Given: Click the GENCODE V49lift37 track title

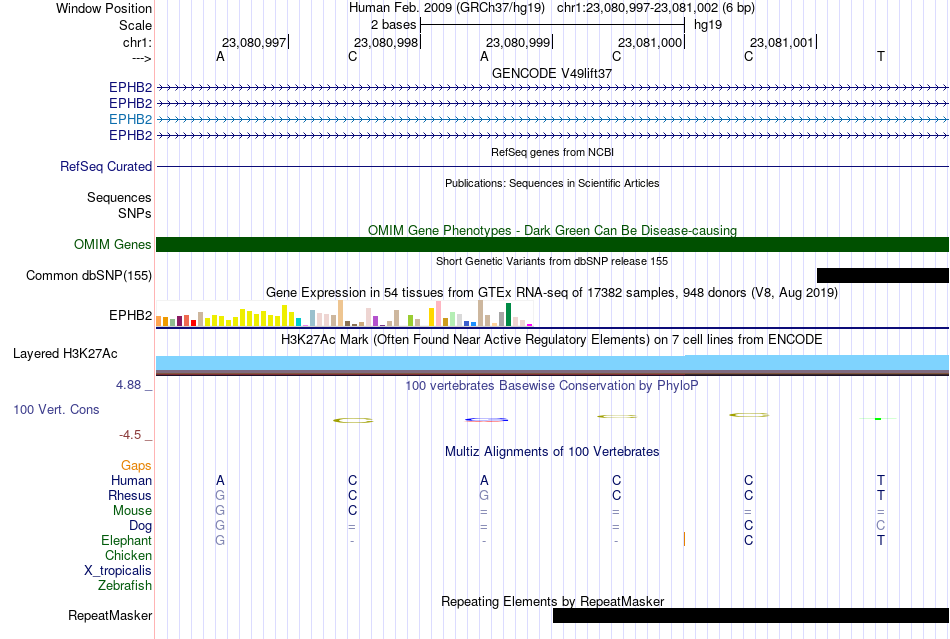Looking at the screenshot, I should click(x=552, y=73).
